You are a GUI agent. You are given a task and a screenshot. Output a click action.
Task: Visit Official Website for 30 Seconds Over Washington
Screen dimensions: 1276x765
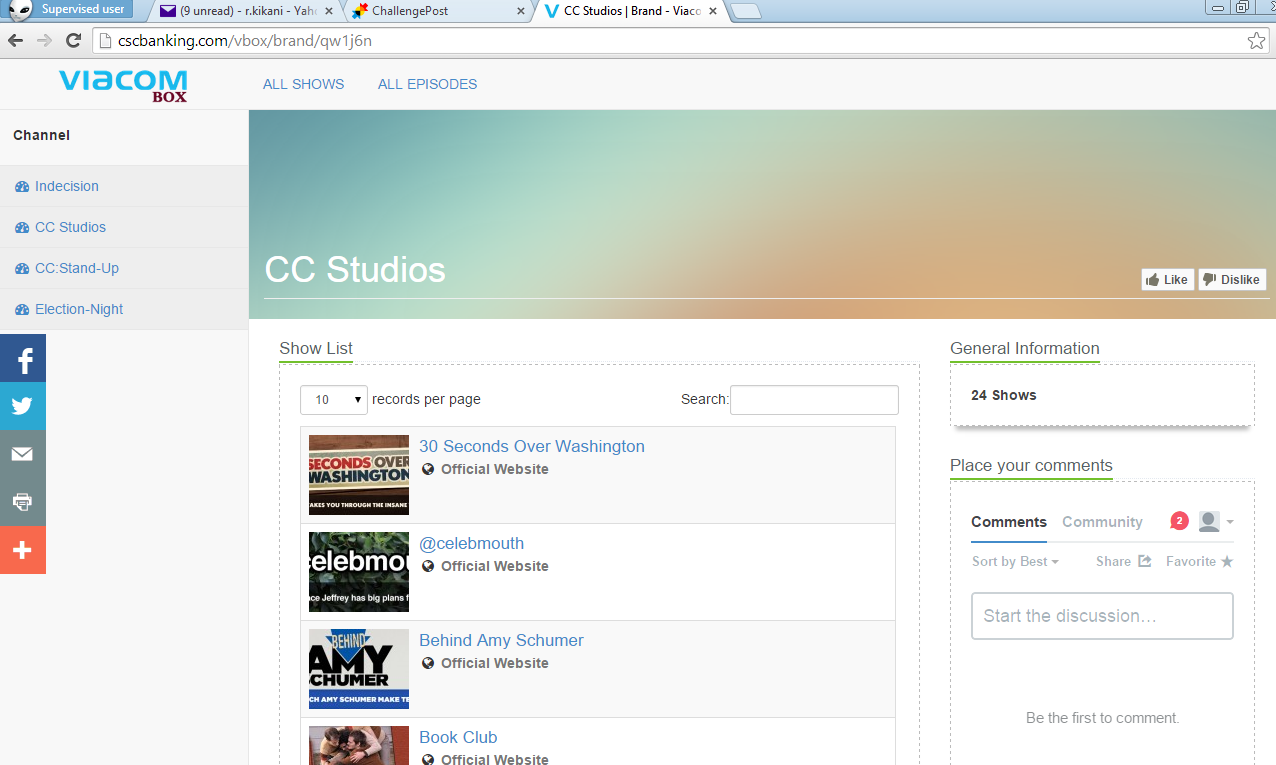495,470
